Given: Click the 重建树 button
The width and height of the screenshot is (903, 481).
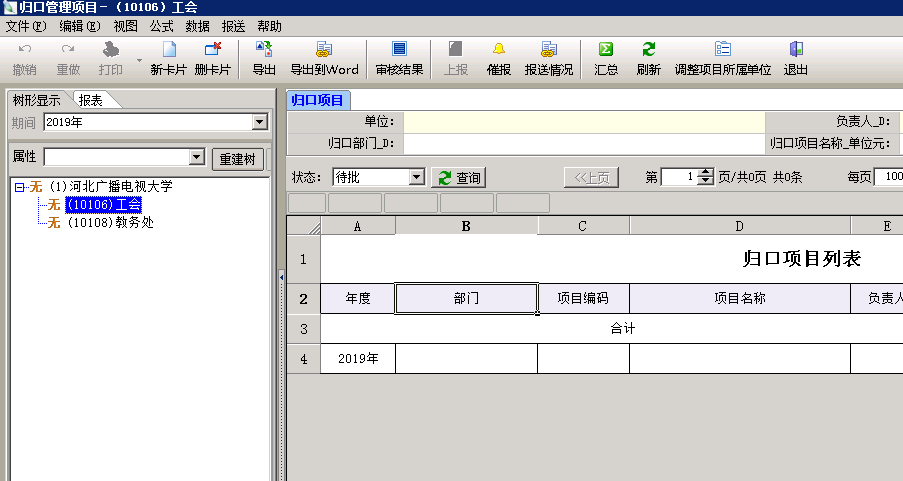Looking at the screenshot, I should (x=237, y=159).
